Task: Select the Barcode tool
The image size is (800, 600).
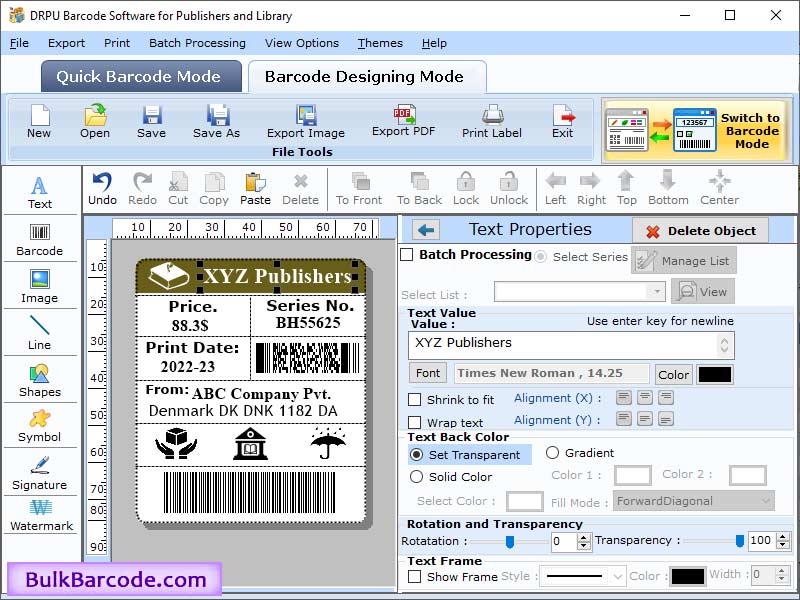Action: click(40, 240)
